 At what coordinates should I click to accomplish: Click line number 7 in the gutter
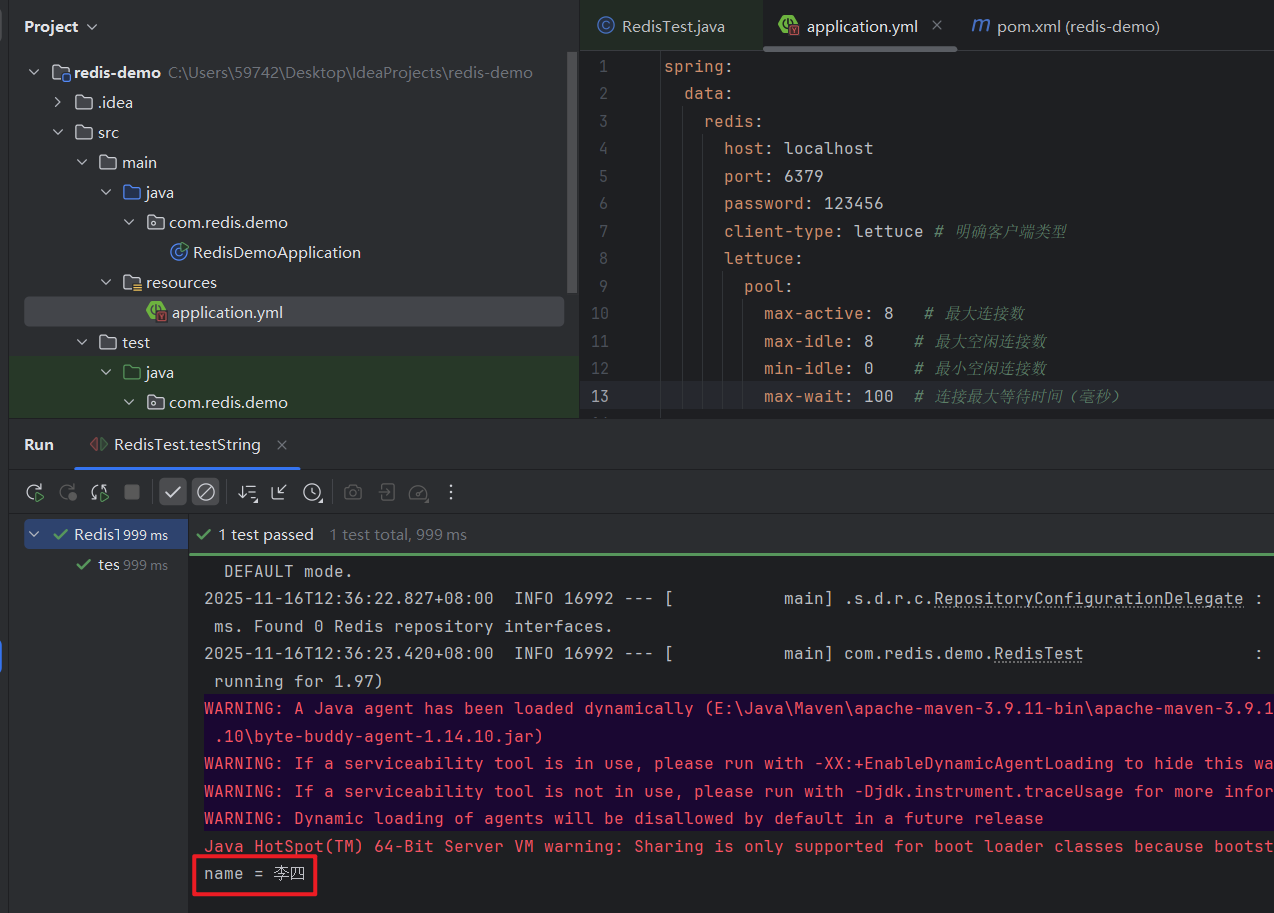point(603,232)
